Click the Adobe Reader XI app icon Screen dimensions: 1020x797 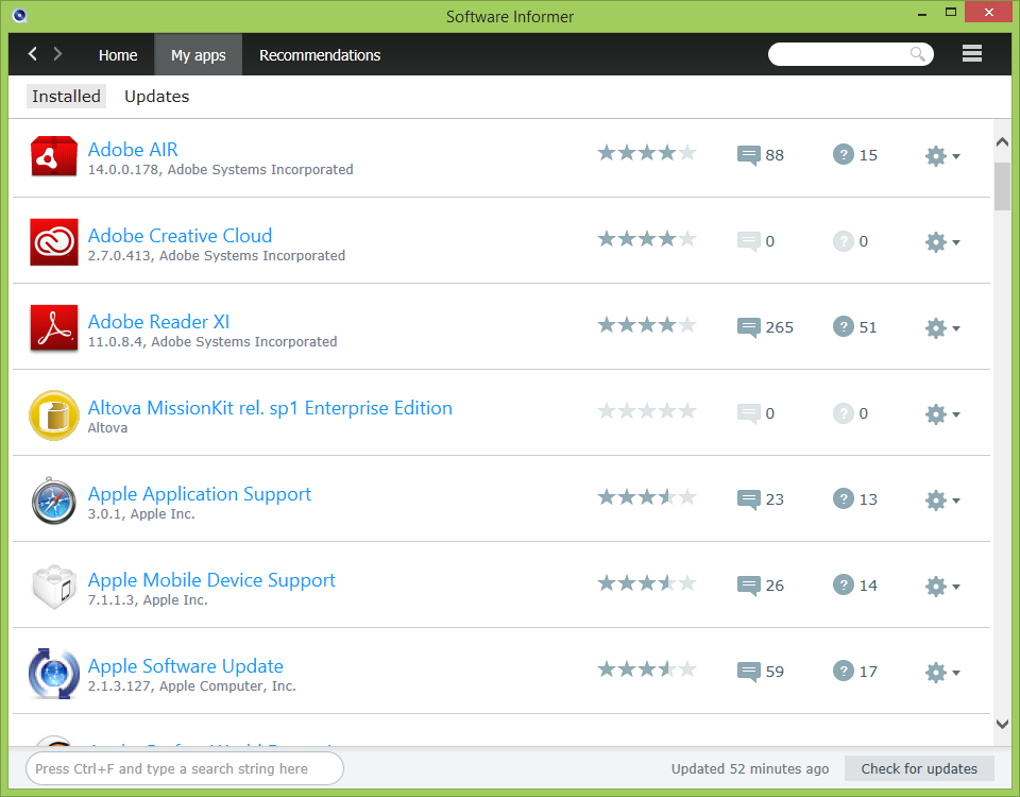tap(54, 328)
